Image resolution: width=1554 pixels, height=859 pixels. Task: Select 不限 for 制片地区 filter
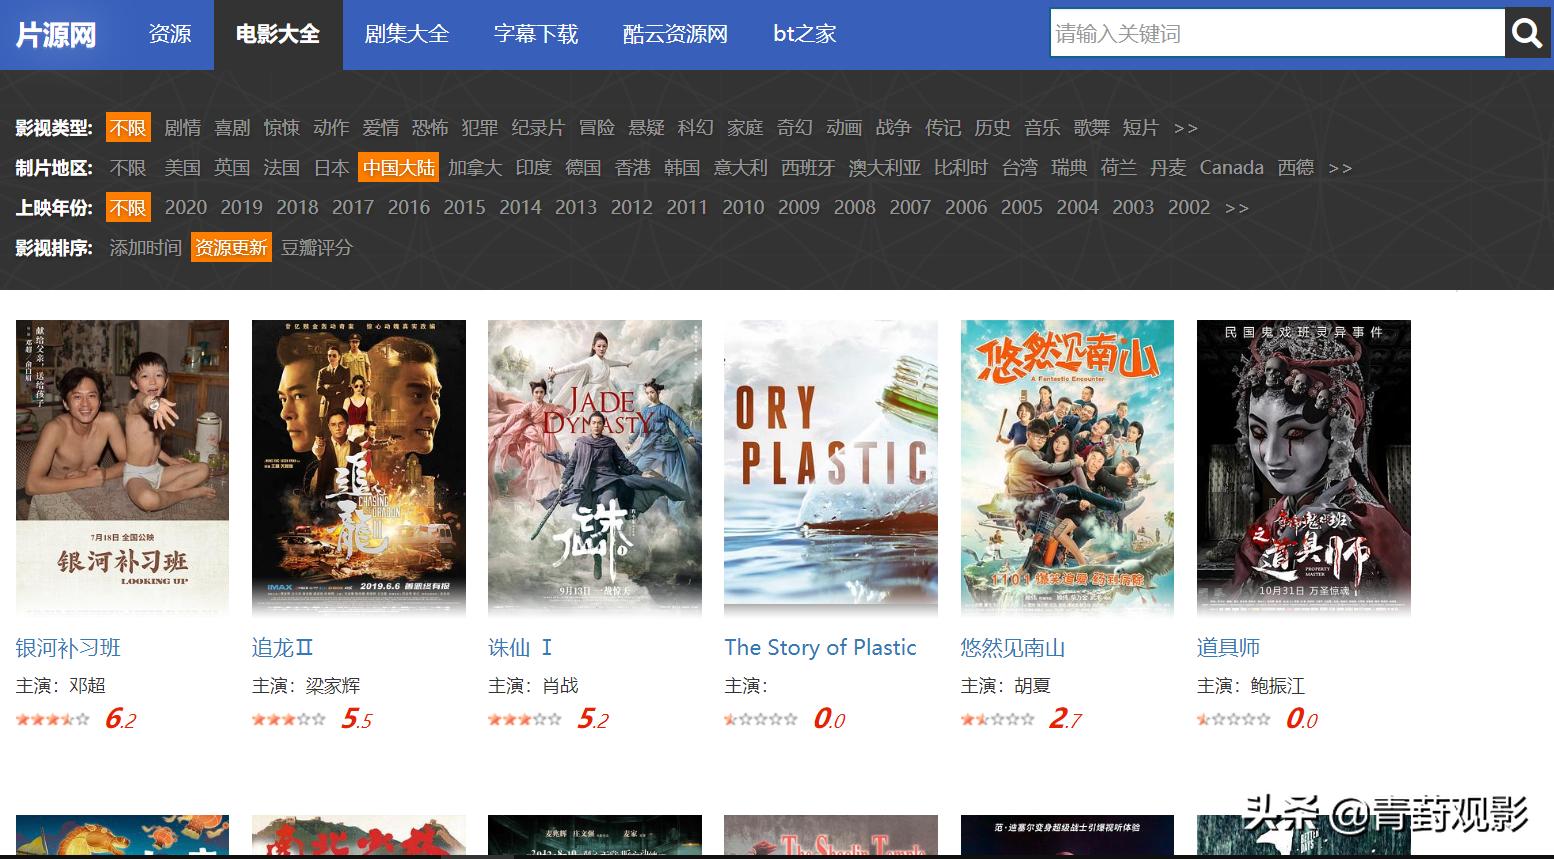pos(128,168)
